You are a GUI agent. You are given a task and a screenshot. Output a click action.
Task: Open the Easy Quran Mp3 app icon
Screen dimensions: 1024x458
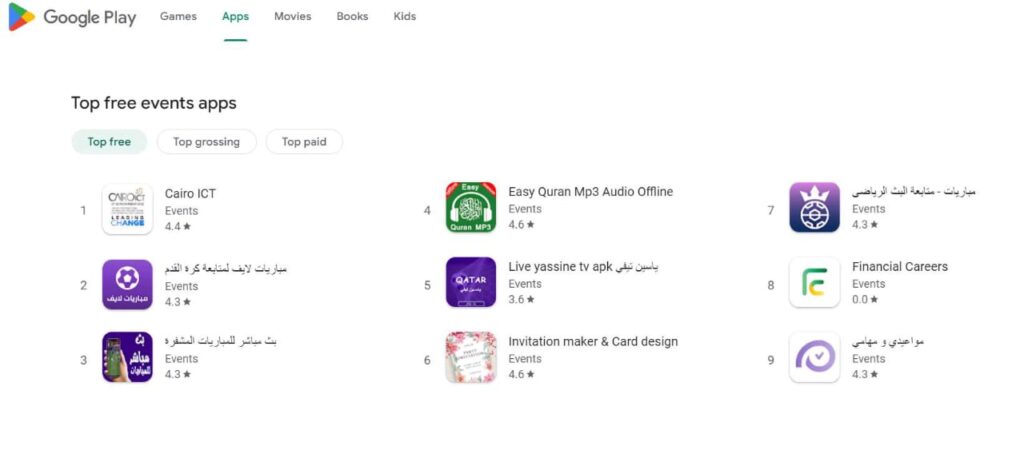coord(471,207)
